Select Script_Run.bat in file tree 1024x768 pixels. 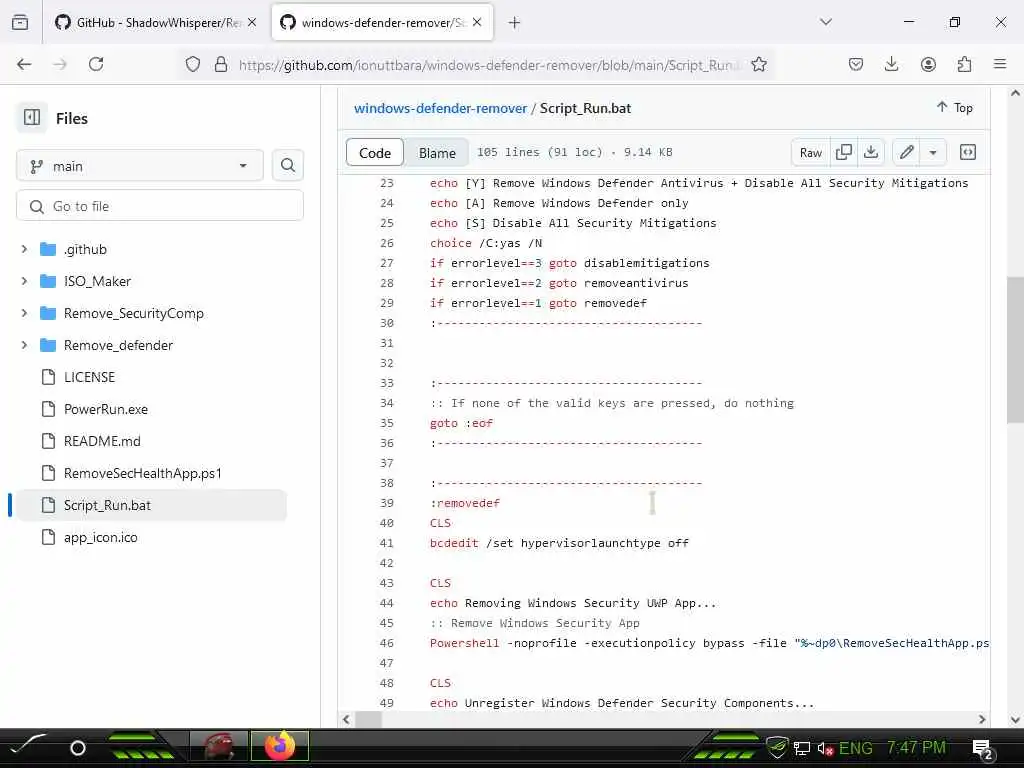point(152,505)
